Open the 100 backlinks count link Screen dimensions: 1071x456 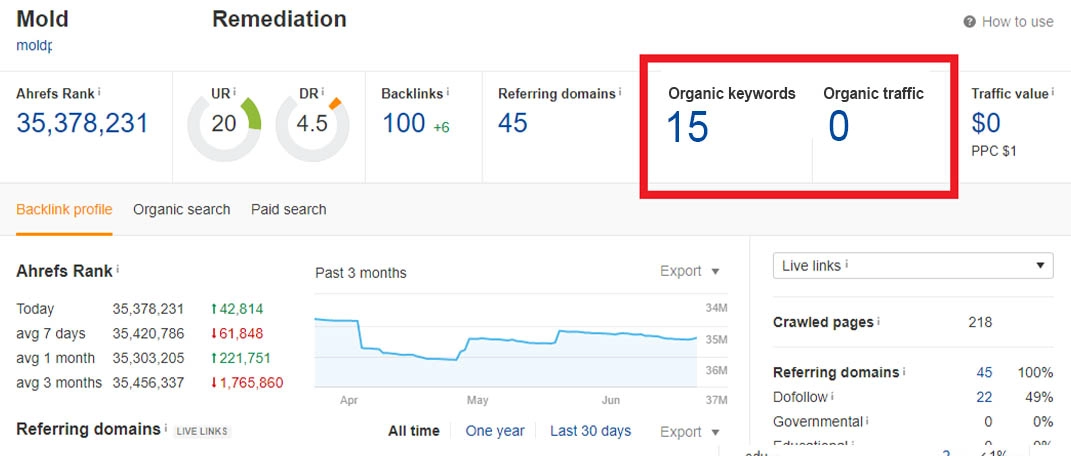click(403, 124)
